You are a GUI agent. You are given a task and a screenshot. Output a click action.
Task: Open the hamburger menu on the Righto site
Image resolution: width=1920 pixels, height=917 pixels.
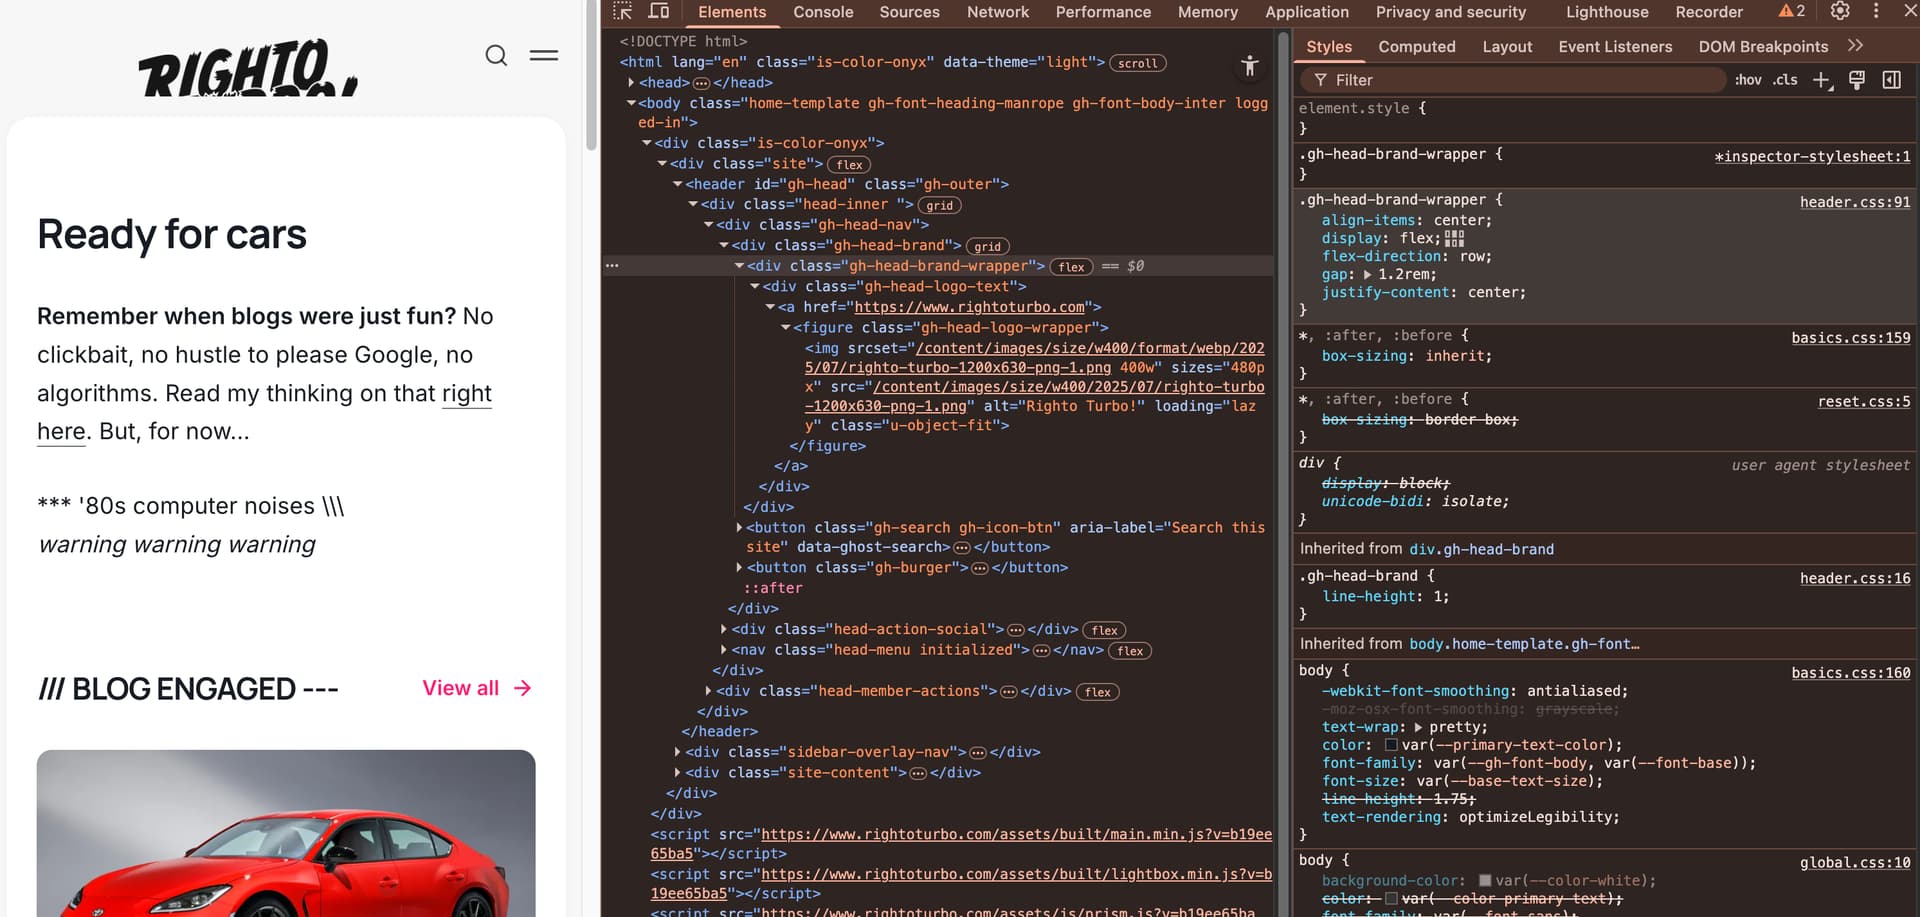coord(544,55)
